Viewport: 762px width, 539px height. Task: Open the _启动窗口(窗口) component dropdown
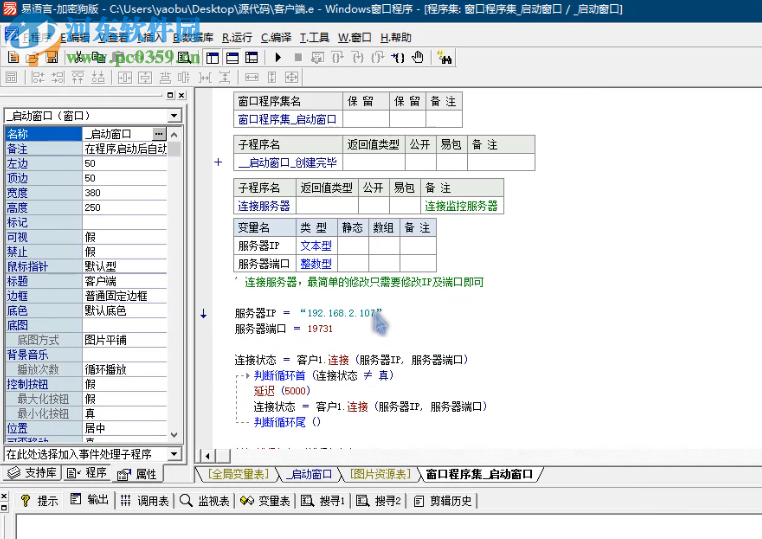(x=174, y=116)
